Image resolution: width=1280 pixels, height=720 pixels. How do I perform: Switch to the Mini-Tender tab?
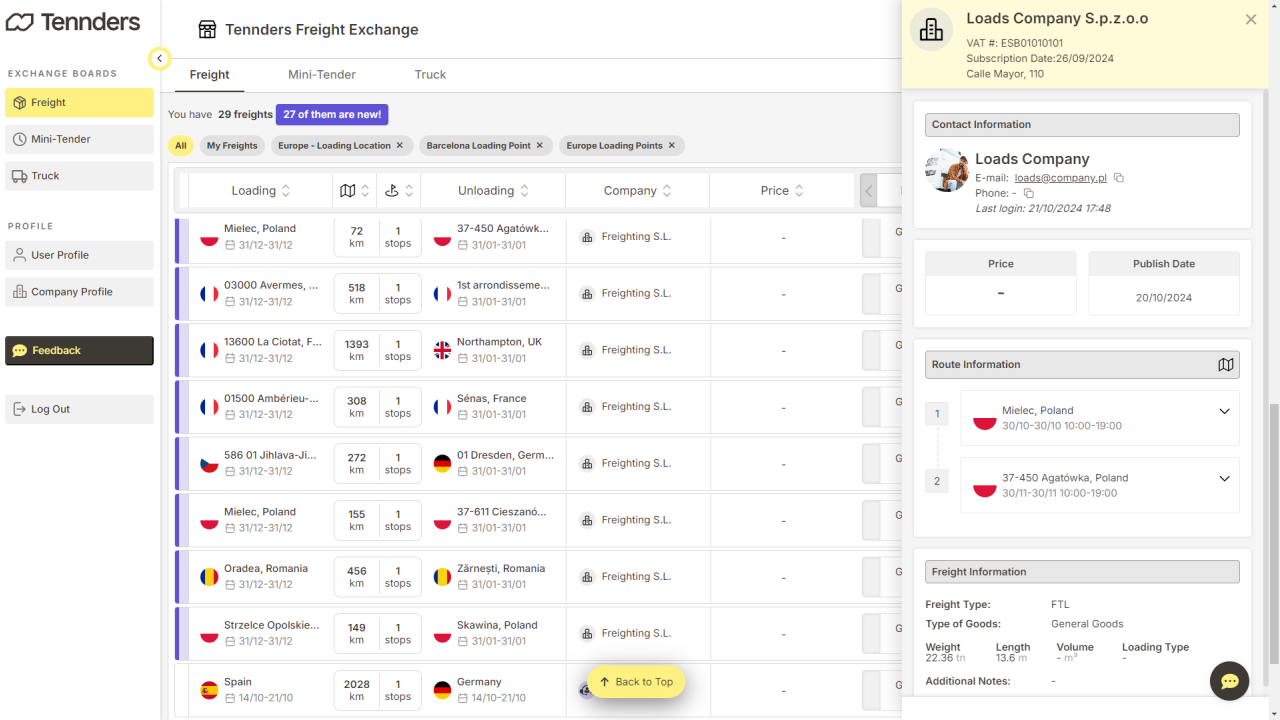coord(322,75)
